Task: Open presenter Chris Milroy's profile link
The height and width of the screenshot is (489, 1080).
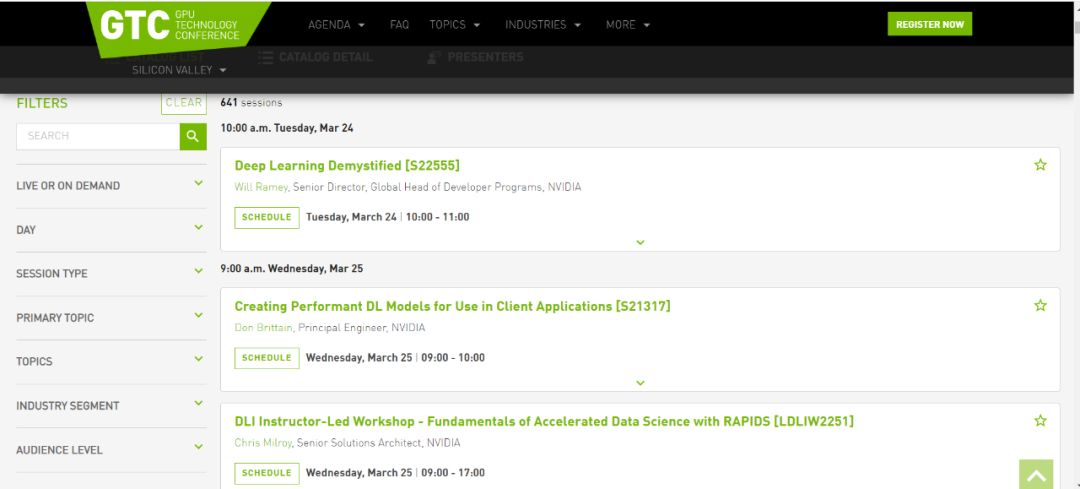Action: 264,443
